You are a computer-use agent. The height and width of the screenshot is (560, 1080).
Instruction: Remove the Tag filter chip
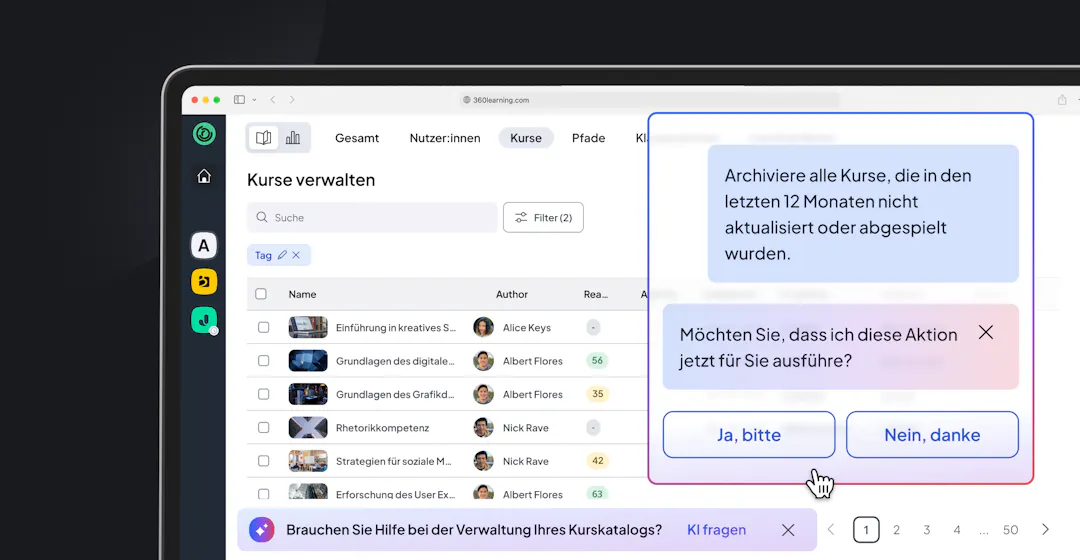tap(296, 255)
